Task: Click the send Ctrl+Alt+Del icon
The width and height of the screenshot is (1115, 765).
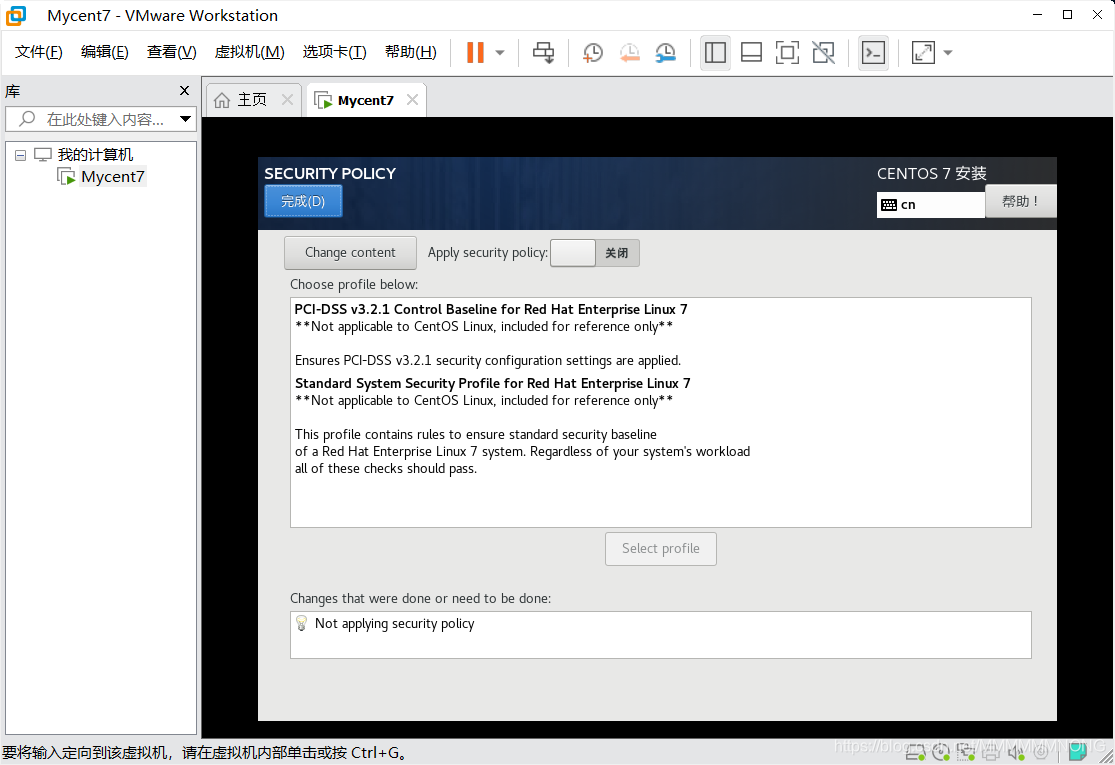Action: [543, 53]
